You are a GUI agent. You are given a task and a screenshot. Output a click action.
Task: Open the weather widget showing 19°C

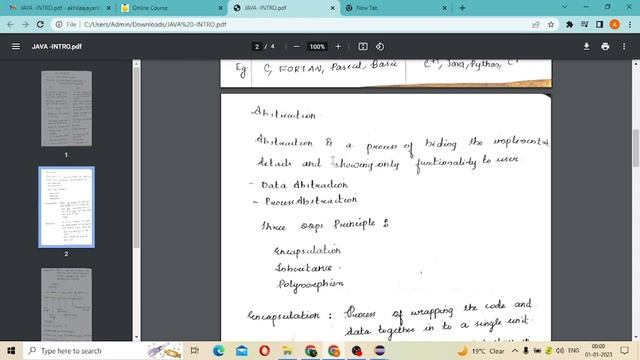click(x=481, y=351)
